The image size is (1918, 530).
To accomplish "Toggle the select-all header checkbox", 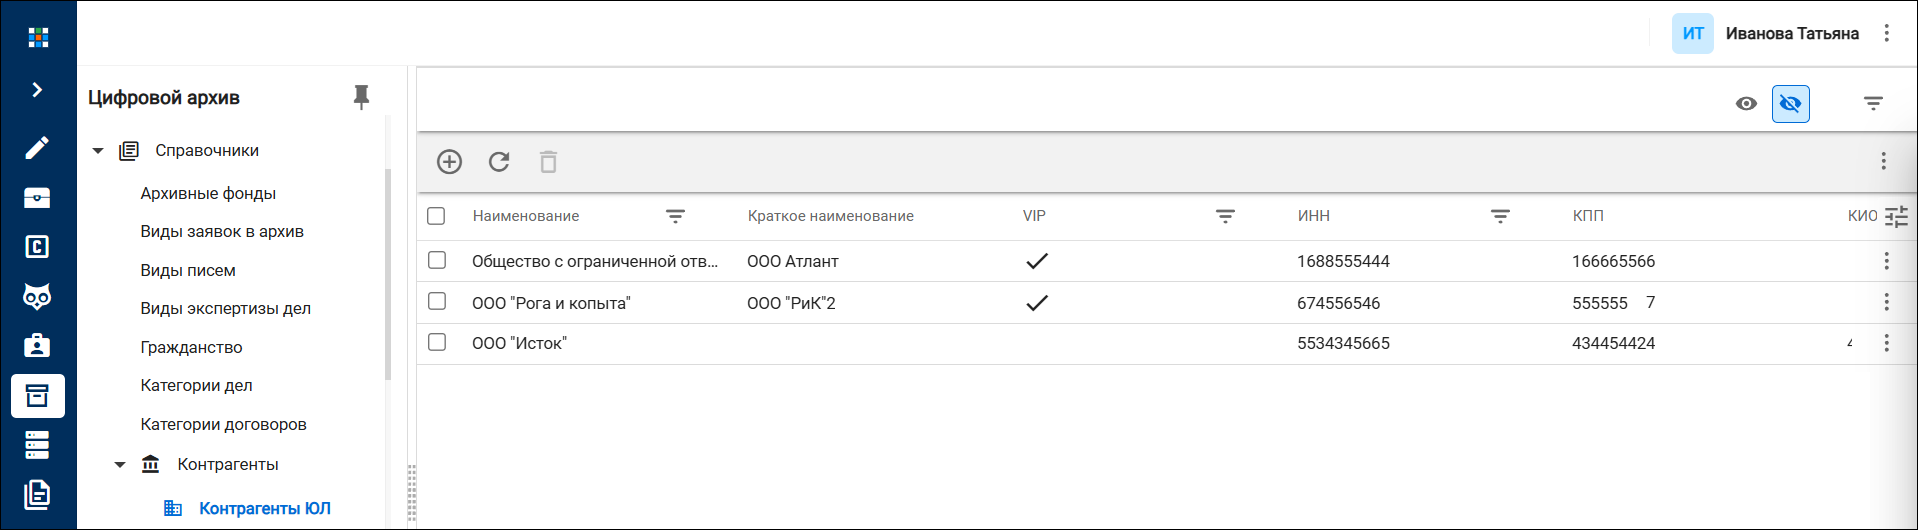I will click(x=436, y=216).
